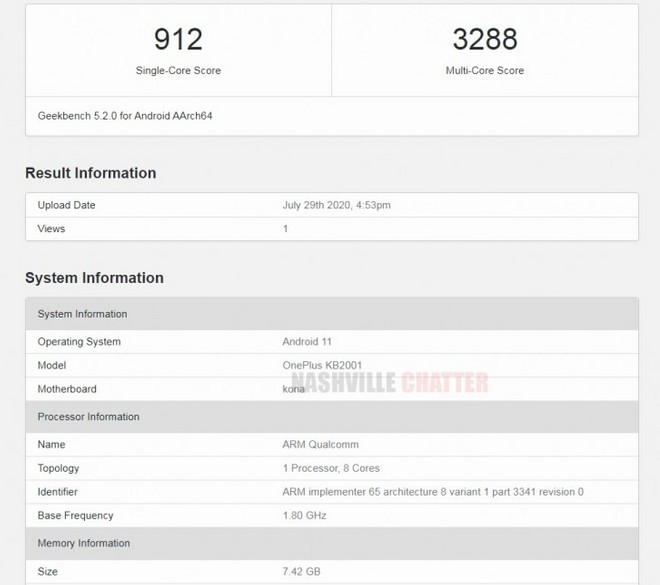Click the 1 Processor, 8 Cores topology value
The height and width of the screenshot is (585, 660).
(x=331, y=468)
